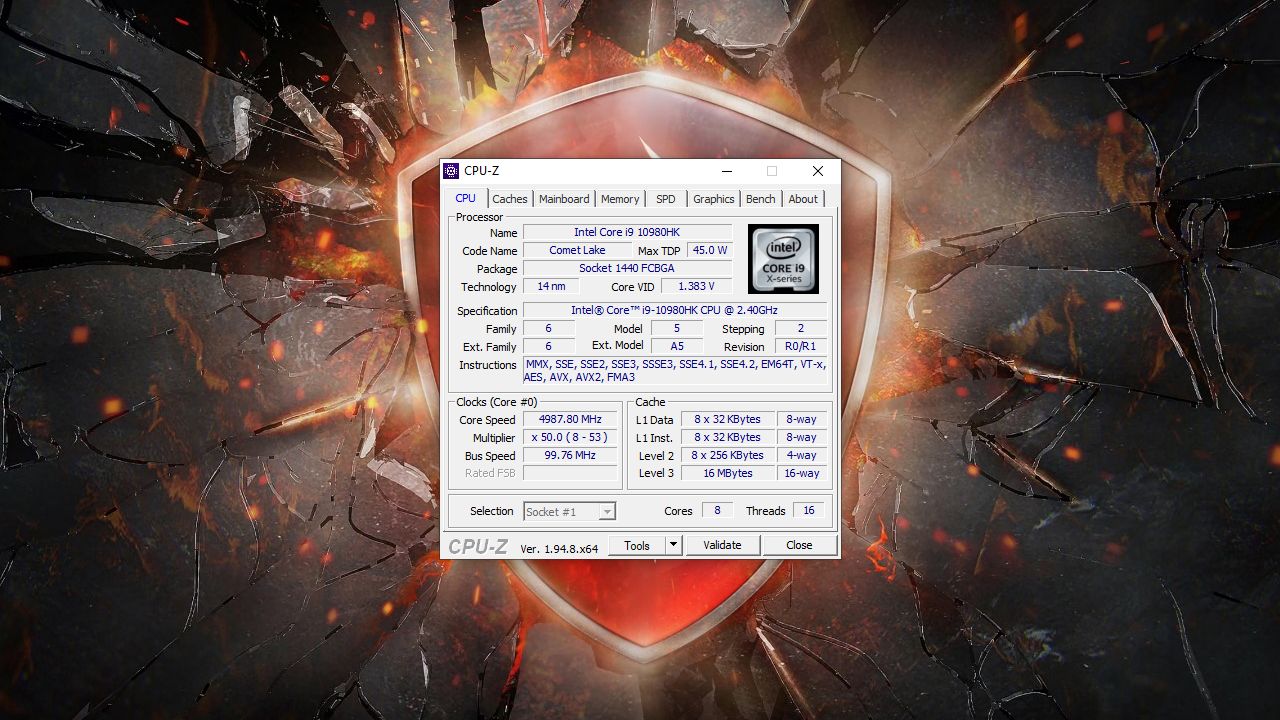Image resolution: width=1280 pixels, height=720 pixels.
Task: Close the CPU-Z window with X
Action: click(817, 171)
